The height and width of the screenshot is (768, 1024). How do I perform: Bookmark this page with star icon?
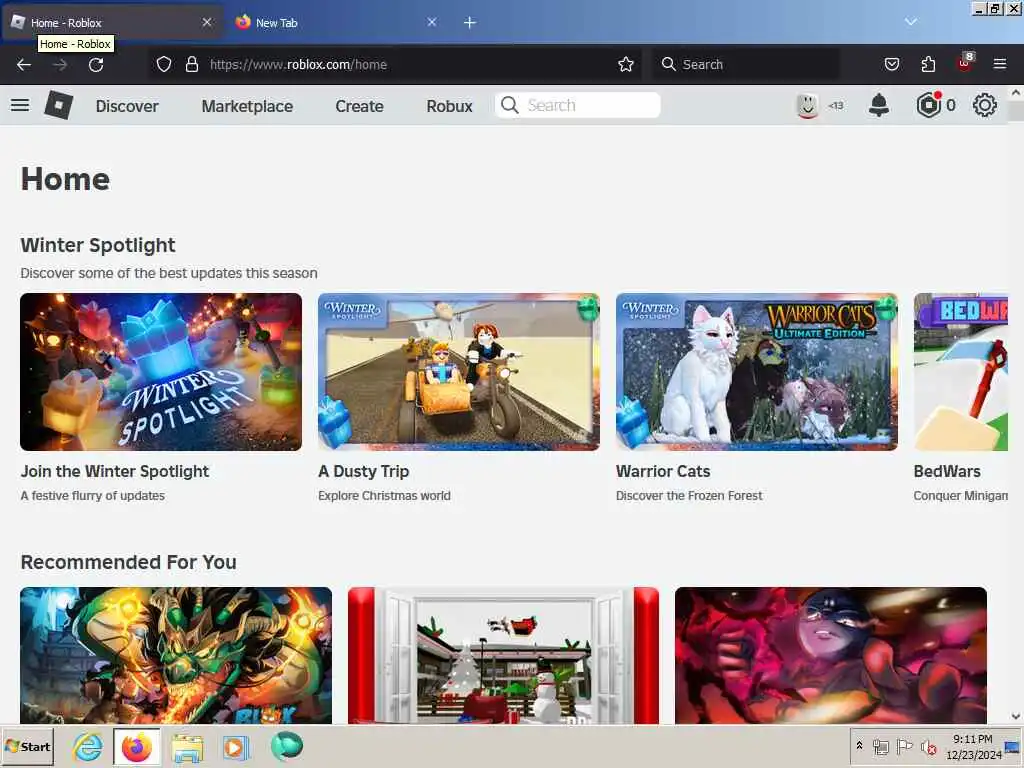pyautogui.click(x=626, y=64)
